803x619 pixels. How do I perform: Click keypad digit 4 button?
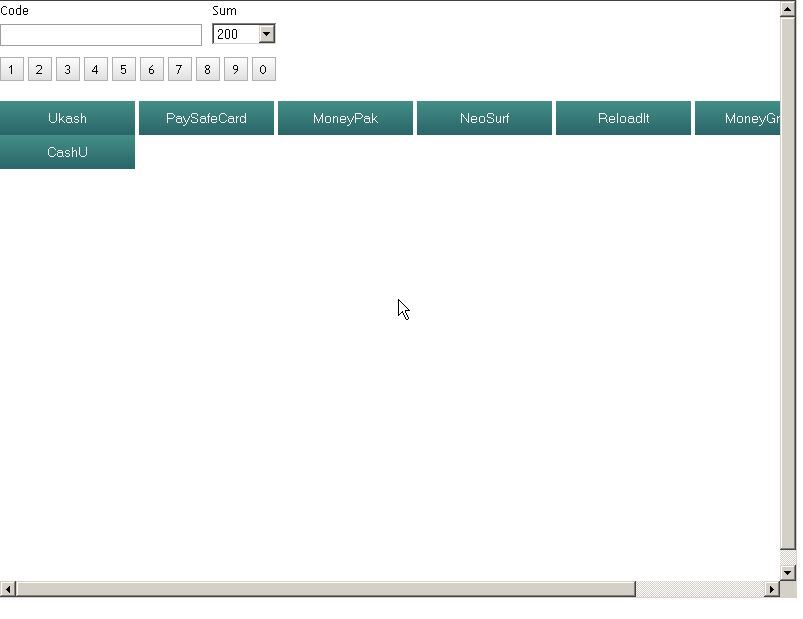coord(96,69)
